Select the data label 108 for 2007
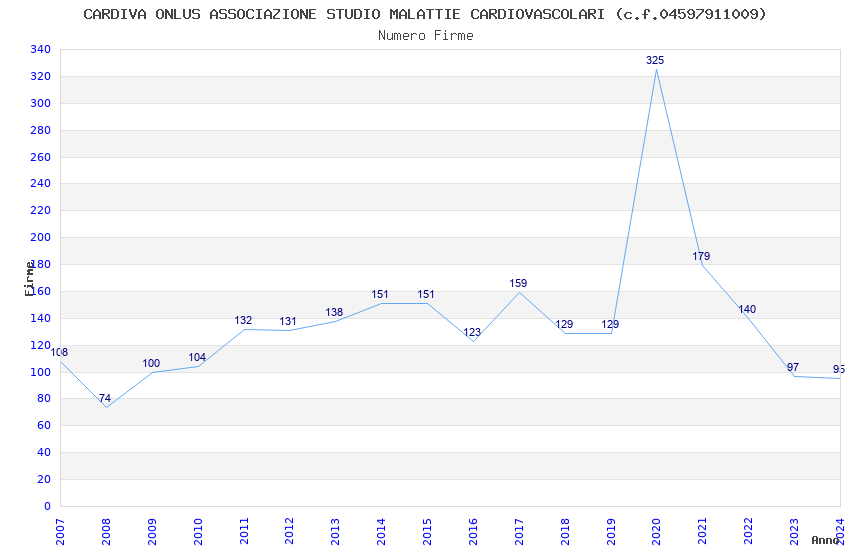This screenshot has height=550, width=850. pos(59,352)
